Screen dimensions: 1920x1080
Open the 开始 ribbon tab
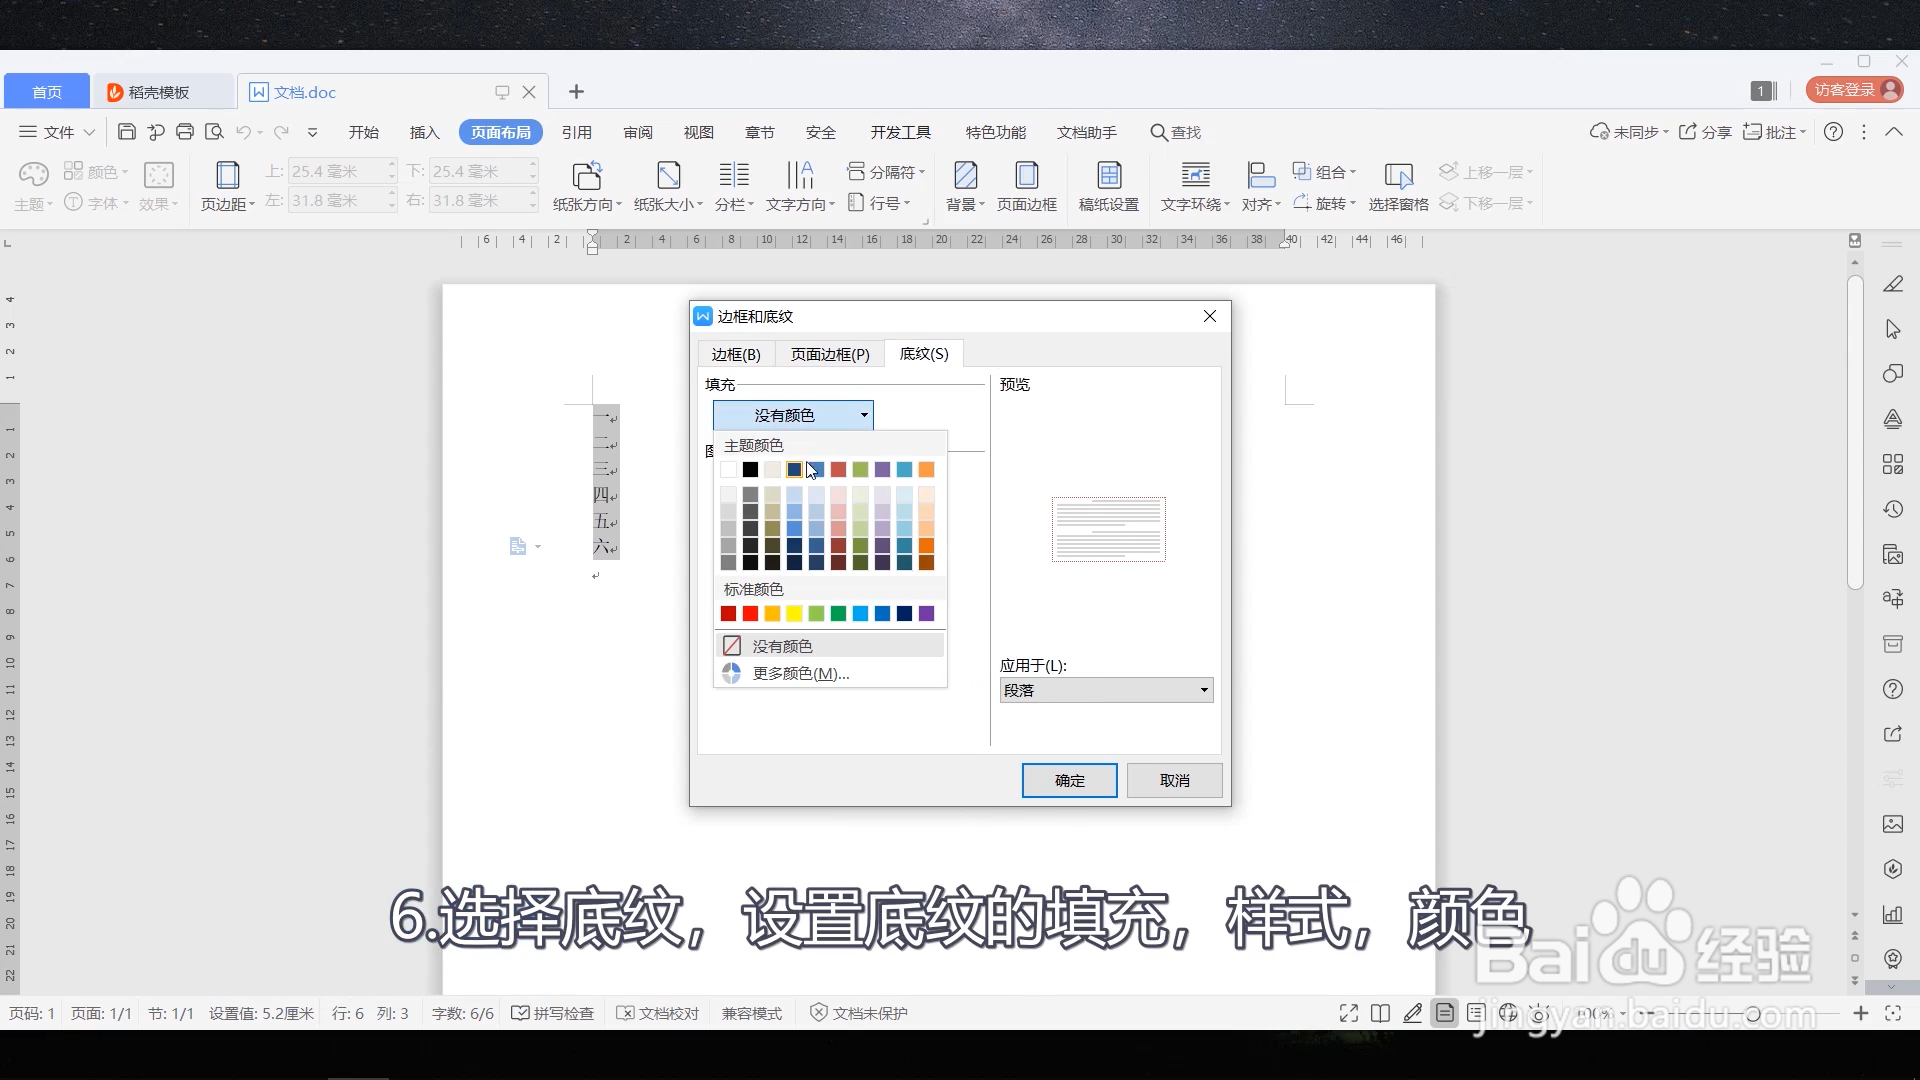[364, 132]
